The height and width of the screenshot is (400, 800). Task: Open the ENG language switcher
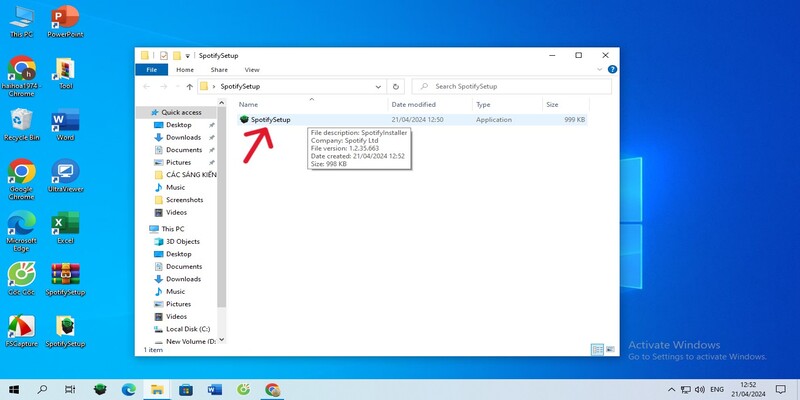click(717, 390)
